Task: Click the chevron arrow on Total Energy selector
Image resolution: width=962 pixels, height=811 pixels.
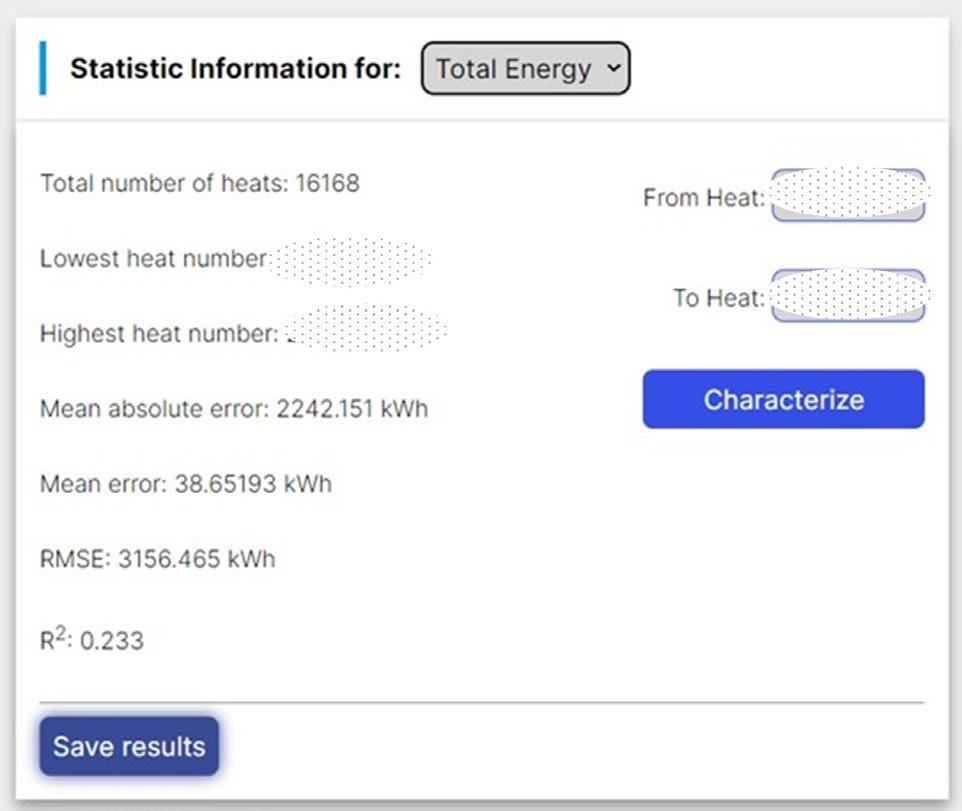Action: tap(613, 68)
